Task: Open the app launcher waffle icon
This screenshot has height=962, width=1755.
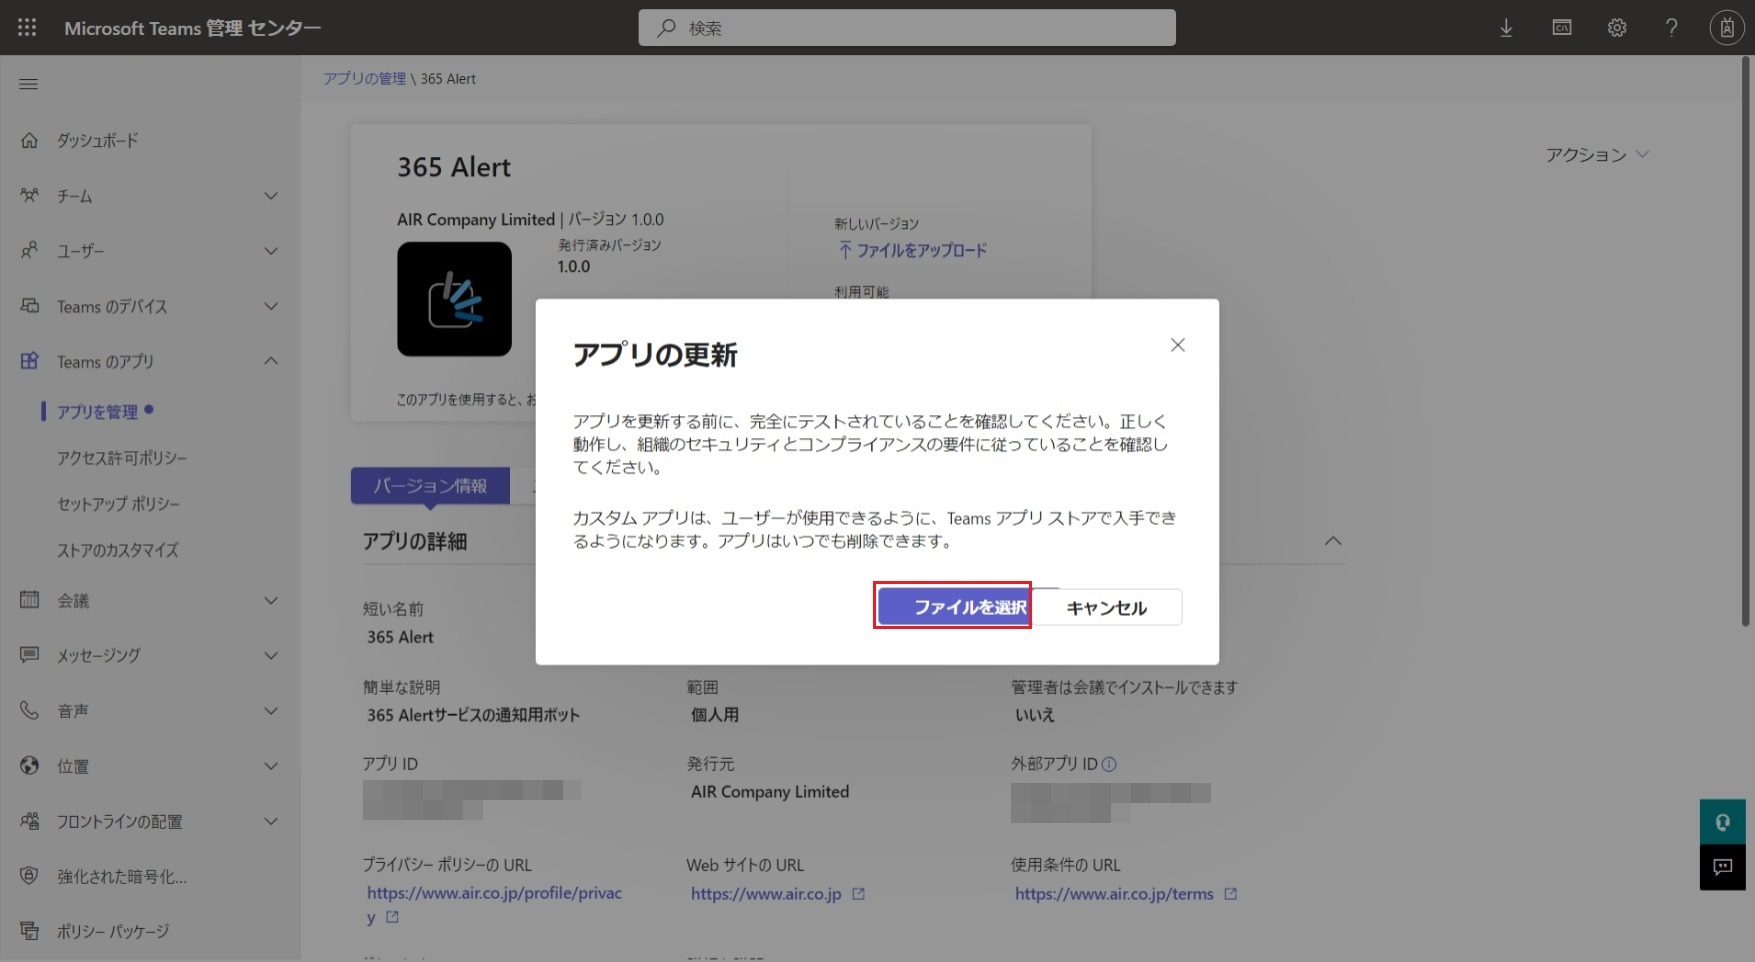Action: pos(27,28)
